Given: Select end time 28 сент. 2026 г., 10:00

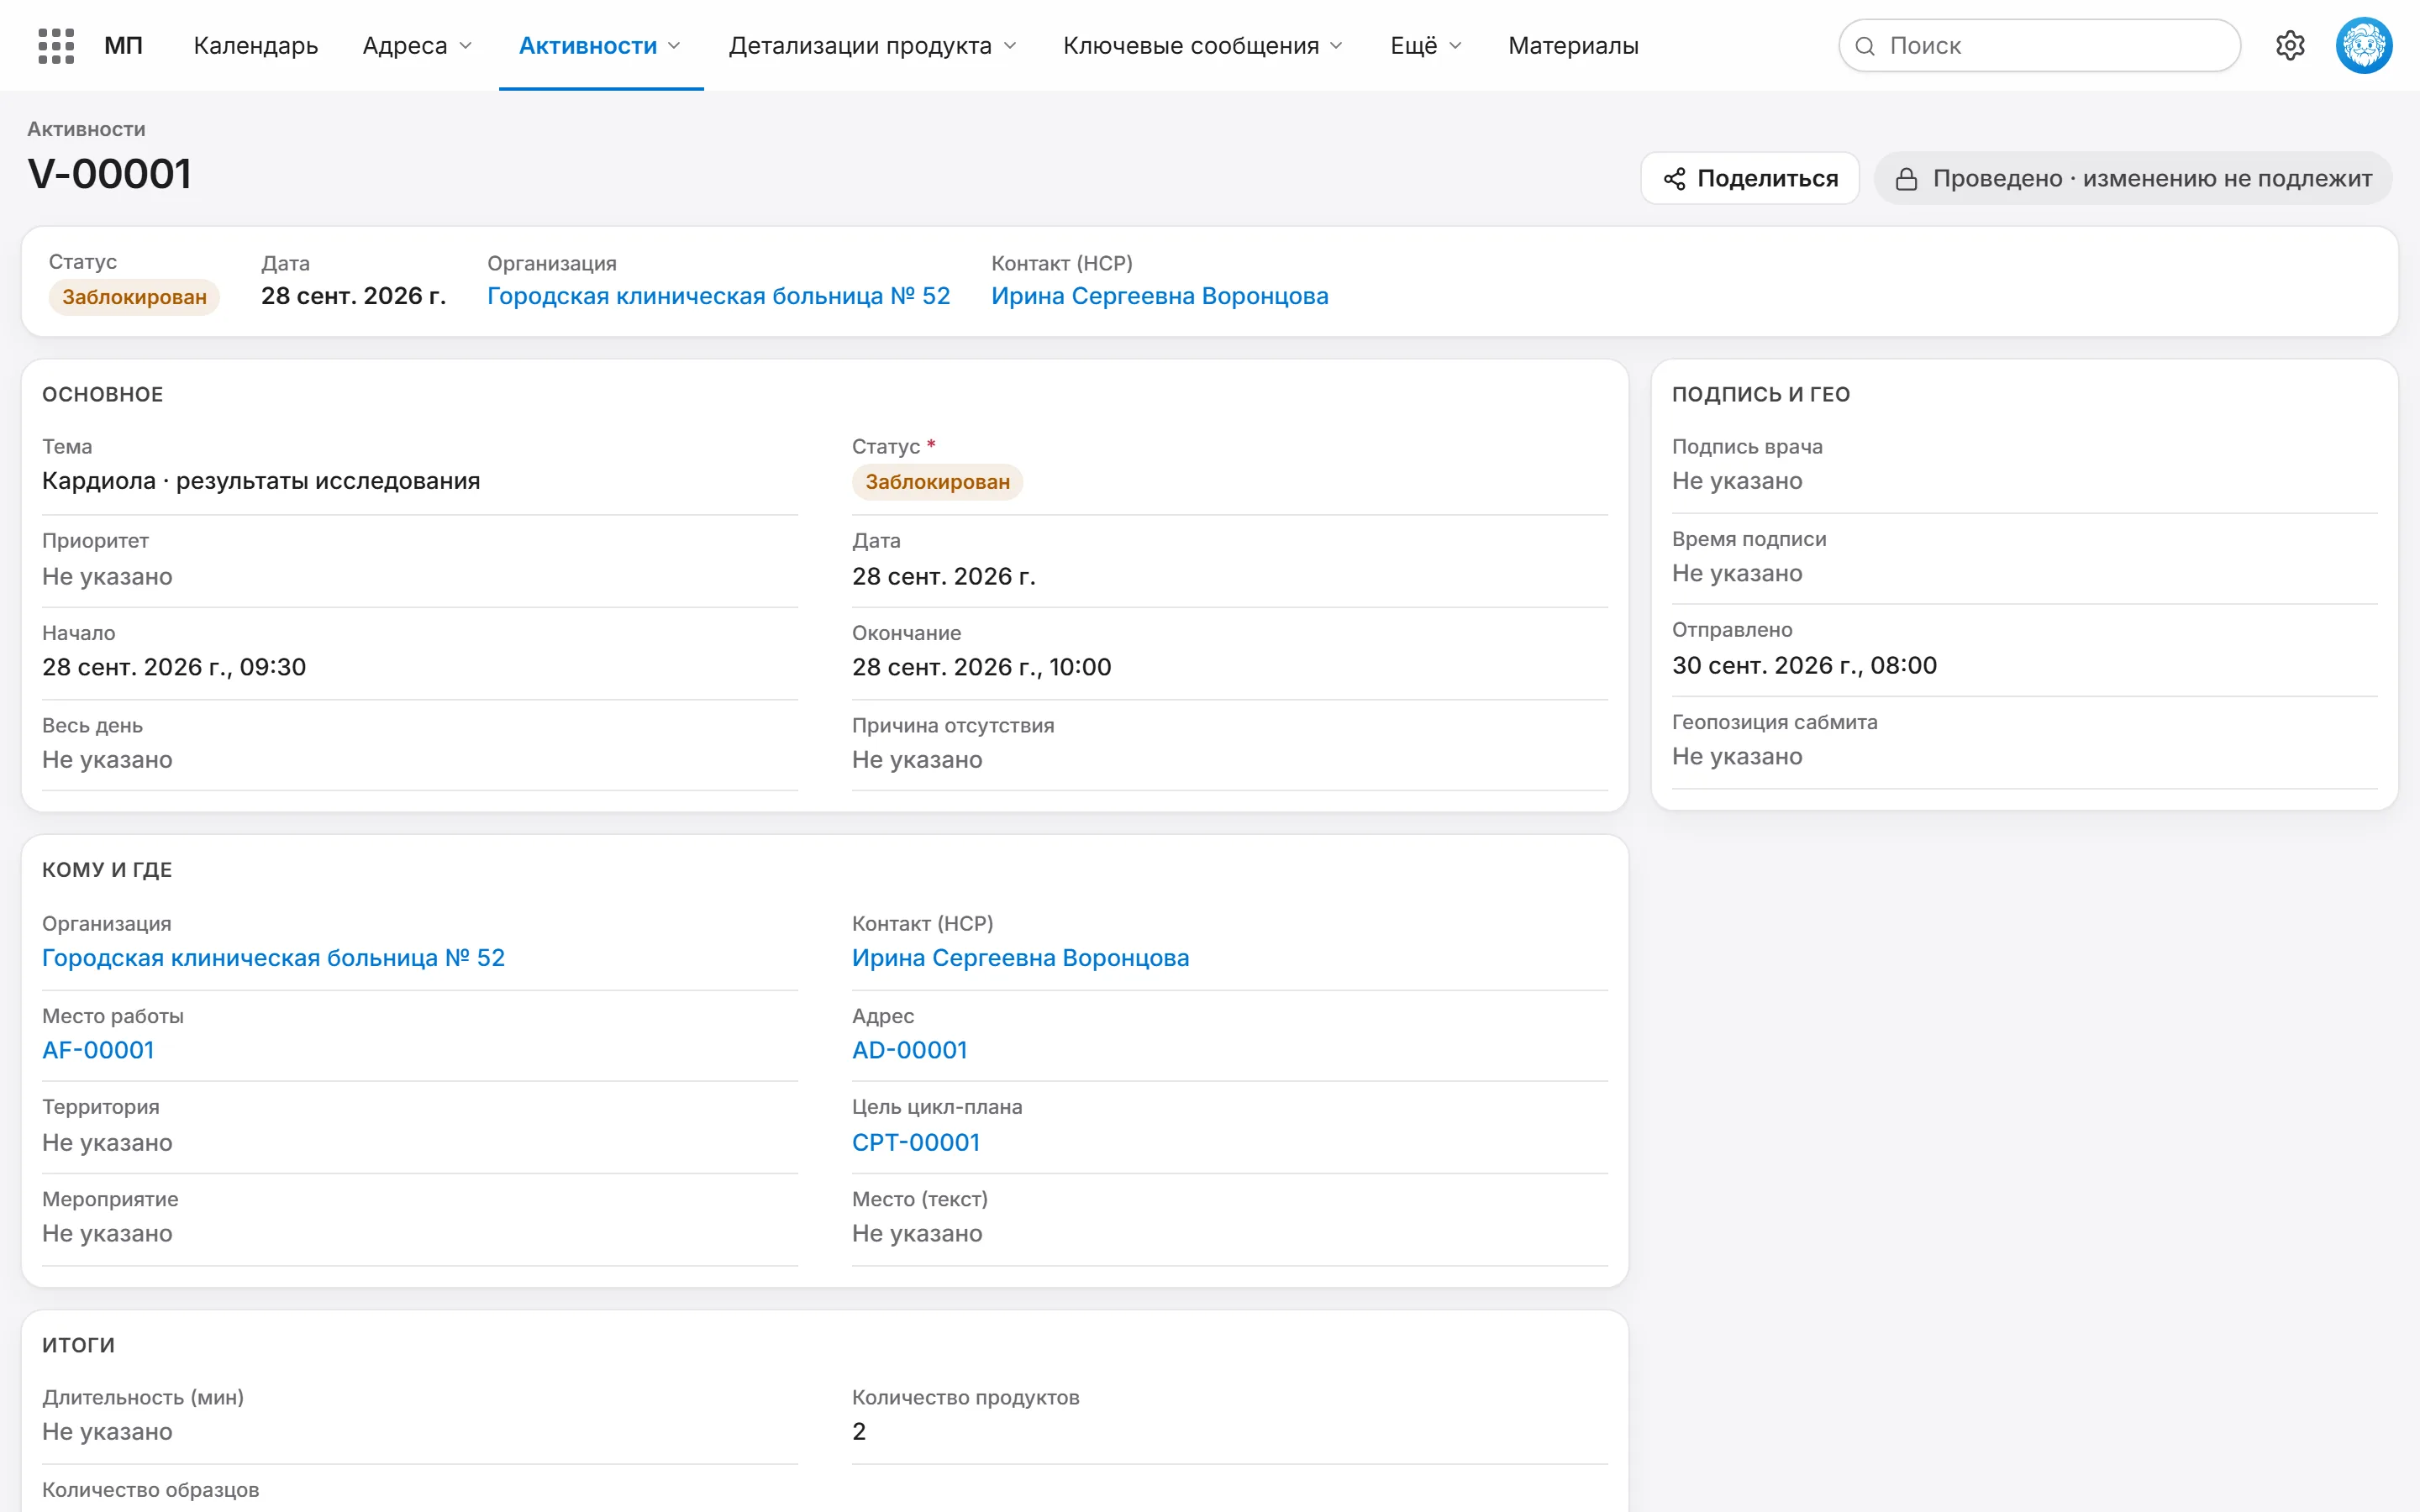Looking at the screenshot, I should pos(981,667).
